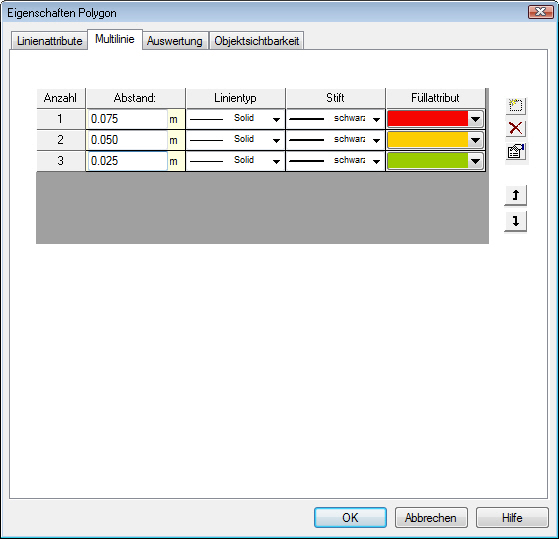Open the red Füllattribut dropdown arrow
The width and height of the screenshot is (559, 539).
click(475, 119)
